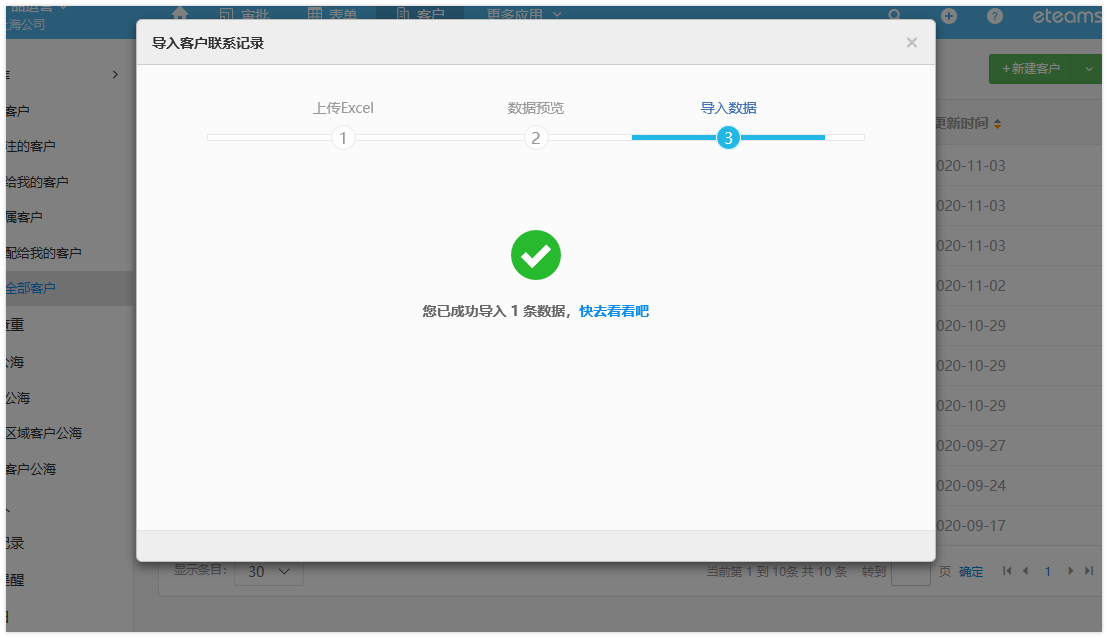Image resolution: width=1108 pixels, height=638 pixels.
Task: Click the active step 3 circle
Action: point(728,138)
